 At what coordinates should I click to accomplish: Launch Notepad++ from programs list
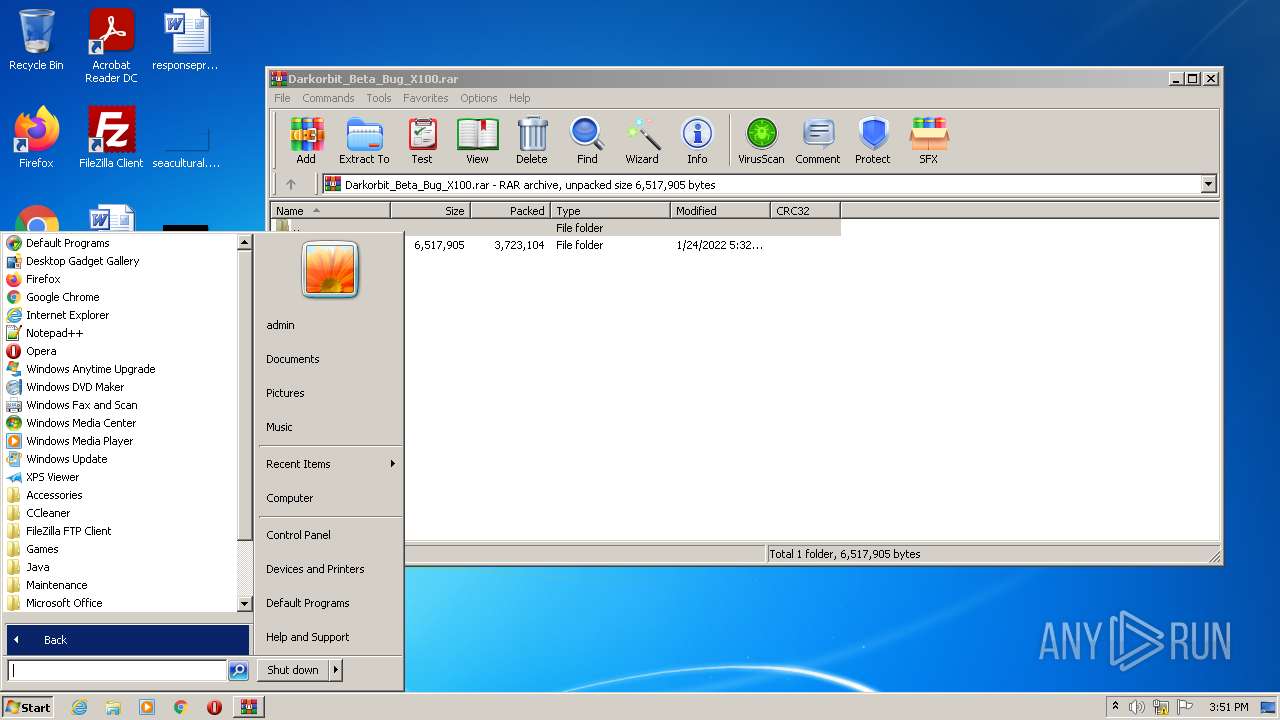point(54,333)
